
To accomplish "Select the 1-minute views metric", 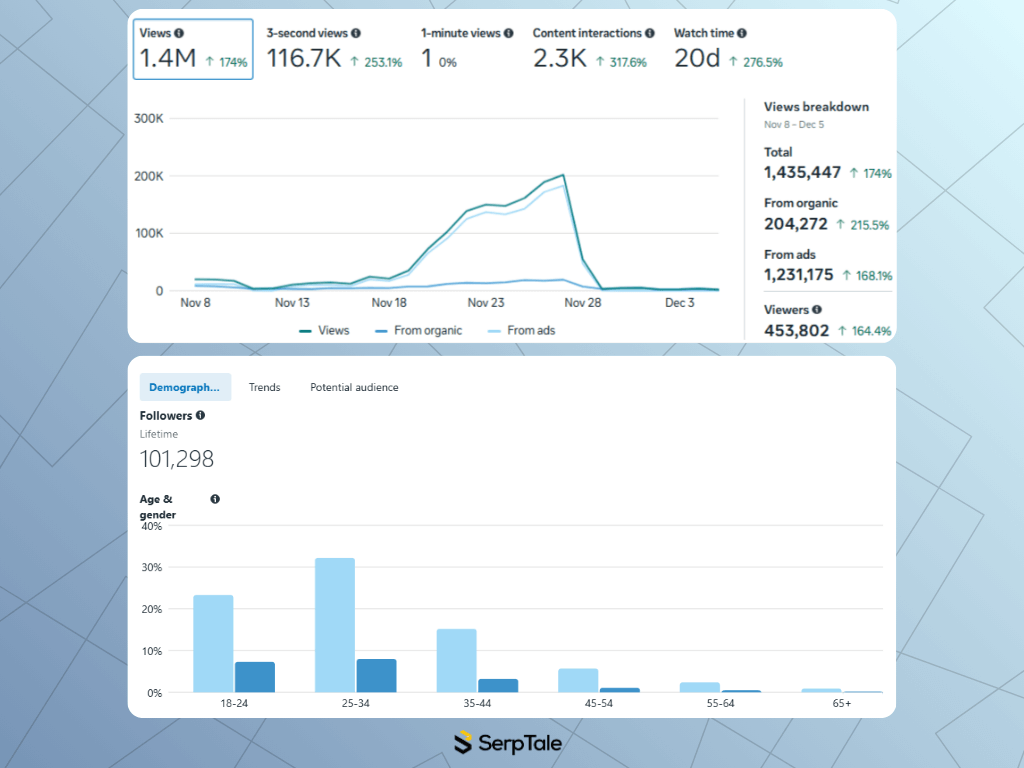I will tap(467, 50).
